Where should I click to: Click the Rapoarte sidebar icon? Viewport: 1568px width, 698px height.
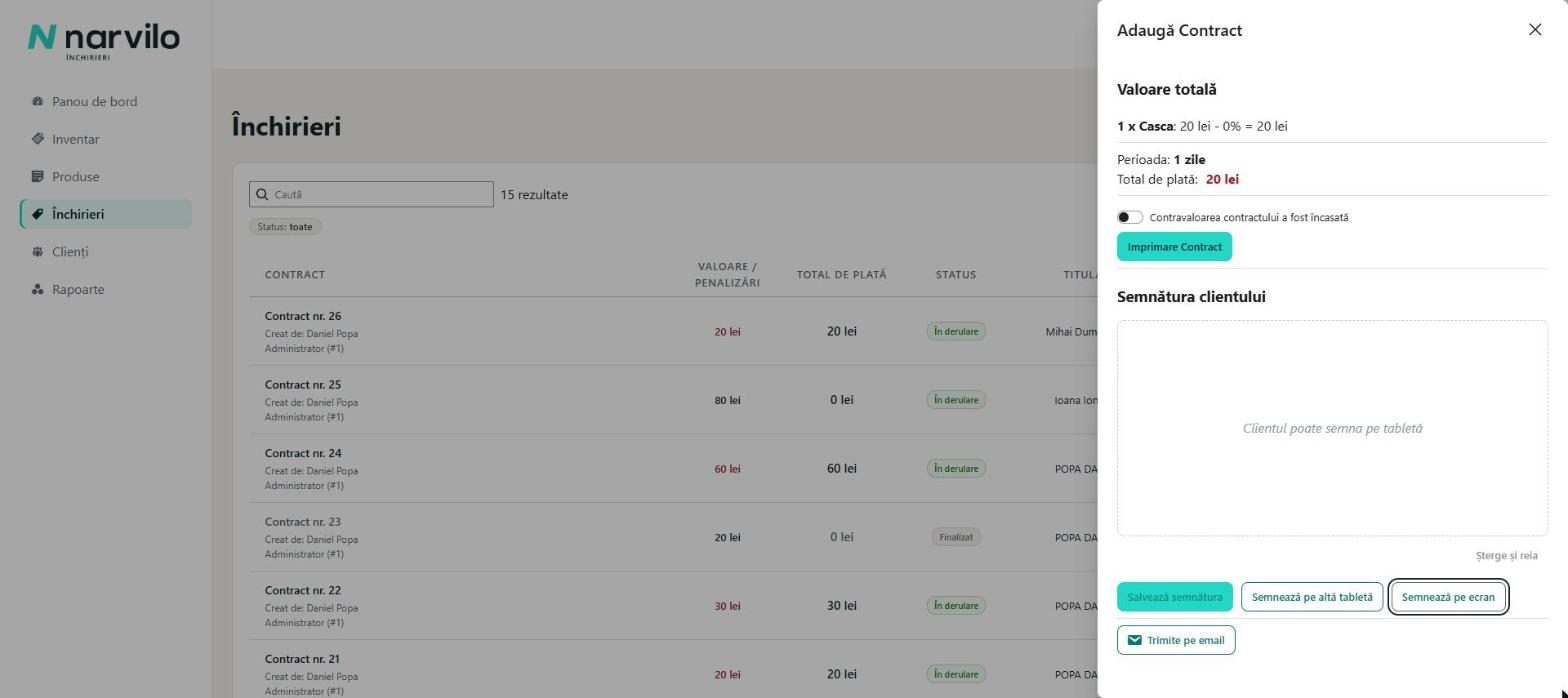pyautogui.click(x=37, y=290)
